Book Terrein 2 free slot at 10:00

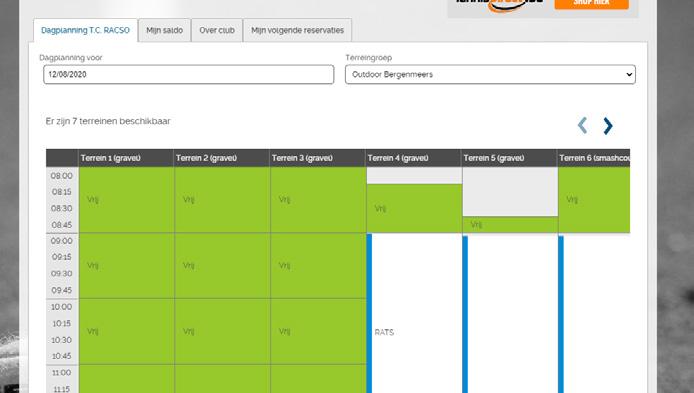point(222,331)
